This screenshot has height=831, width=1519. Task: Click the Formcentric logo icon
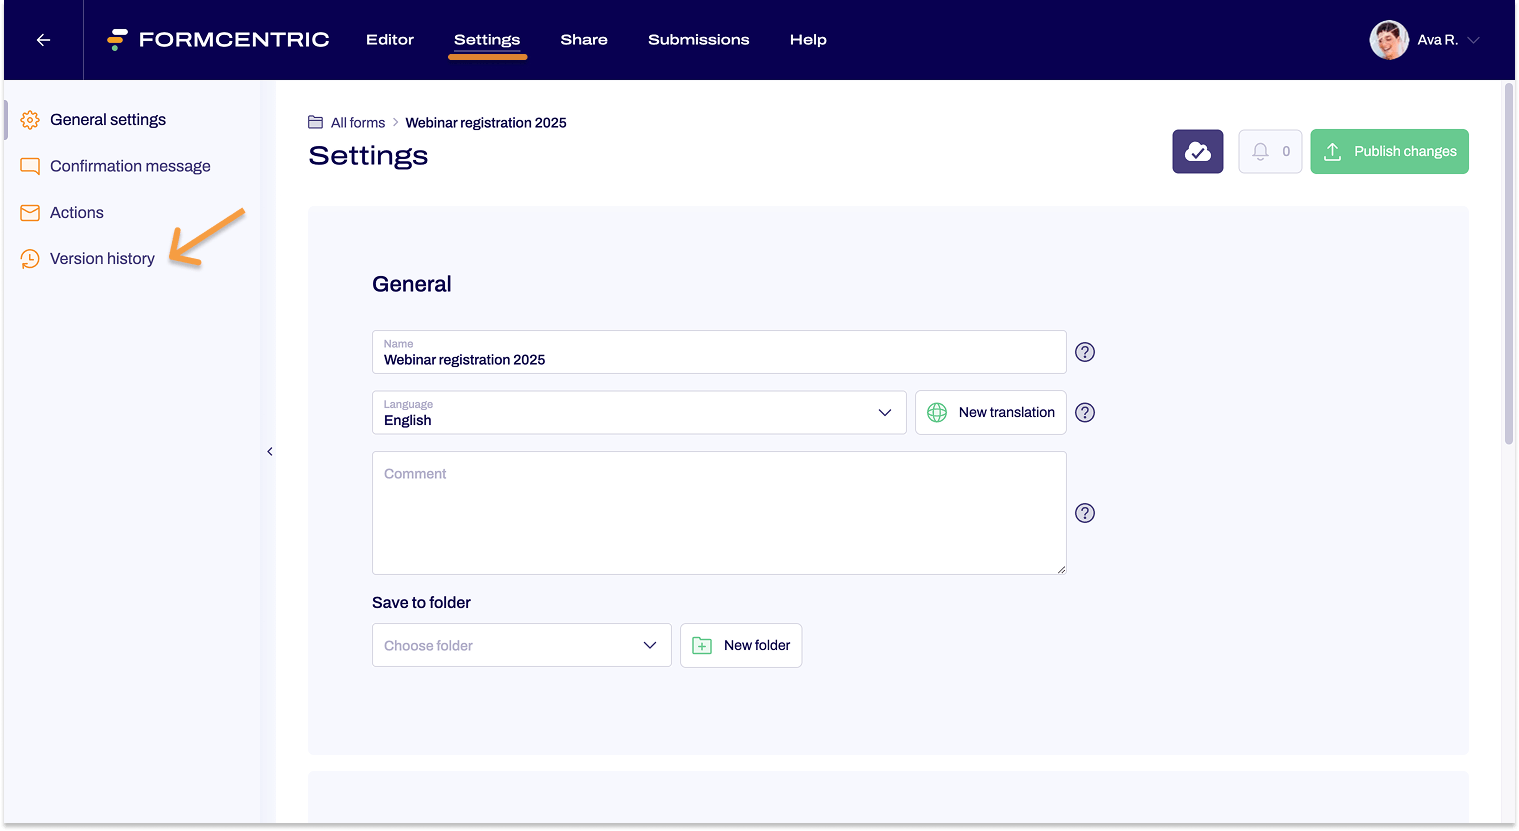[115, 39]
